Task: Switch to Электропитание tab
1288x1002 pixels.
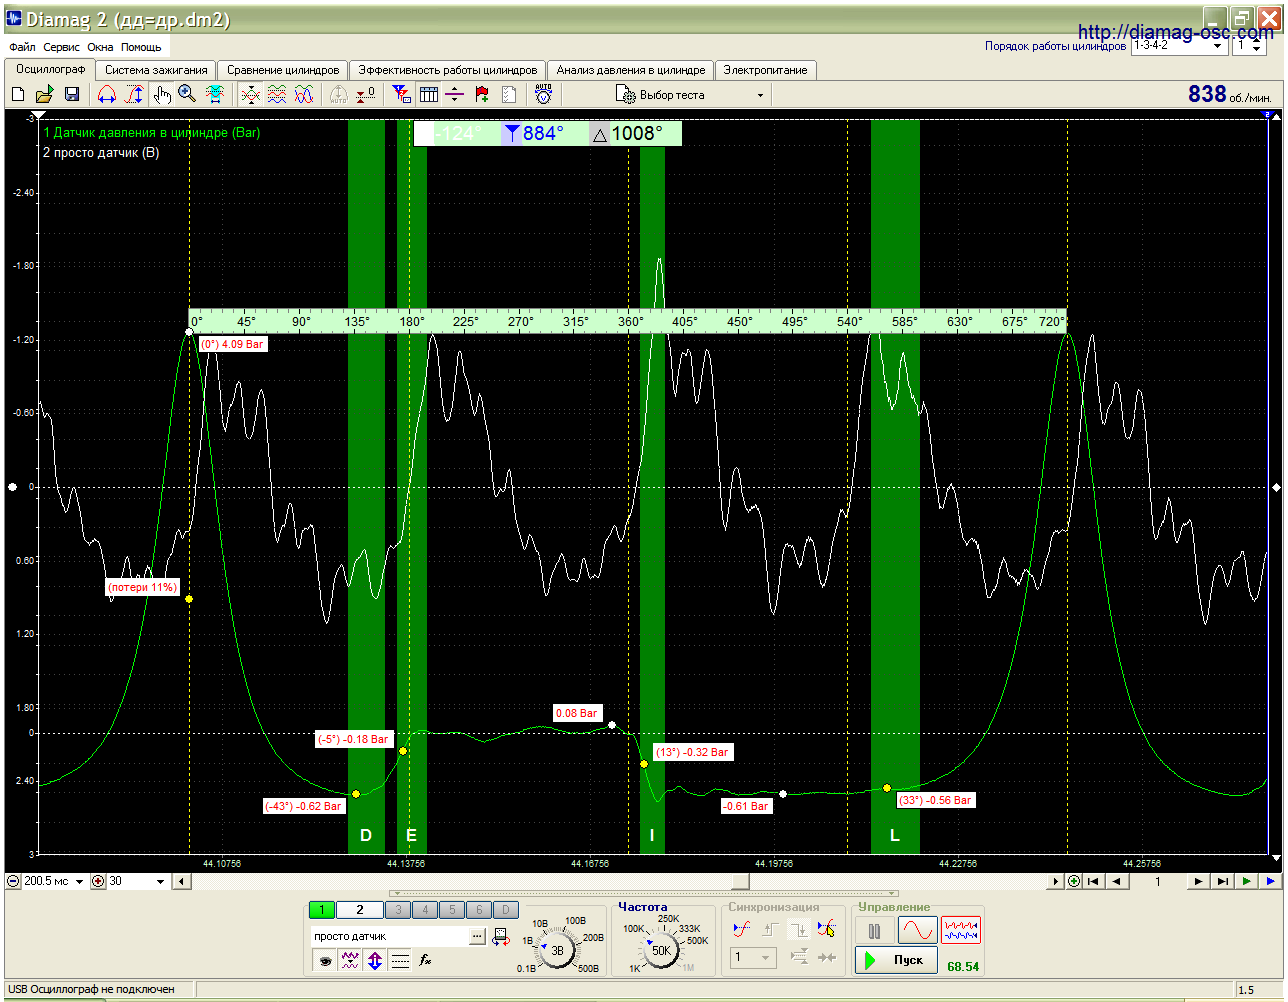Action: point(765,70)
